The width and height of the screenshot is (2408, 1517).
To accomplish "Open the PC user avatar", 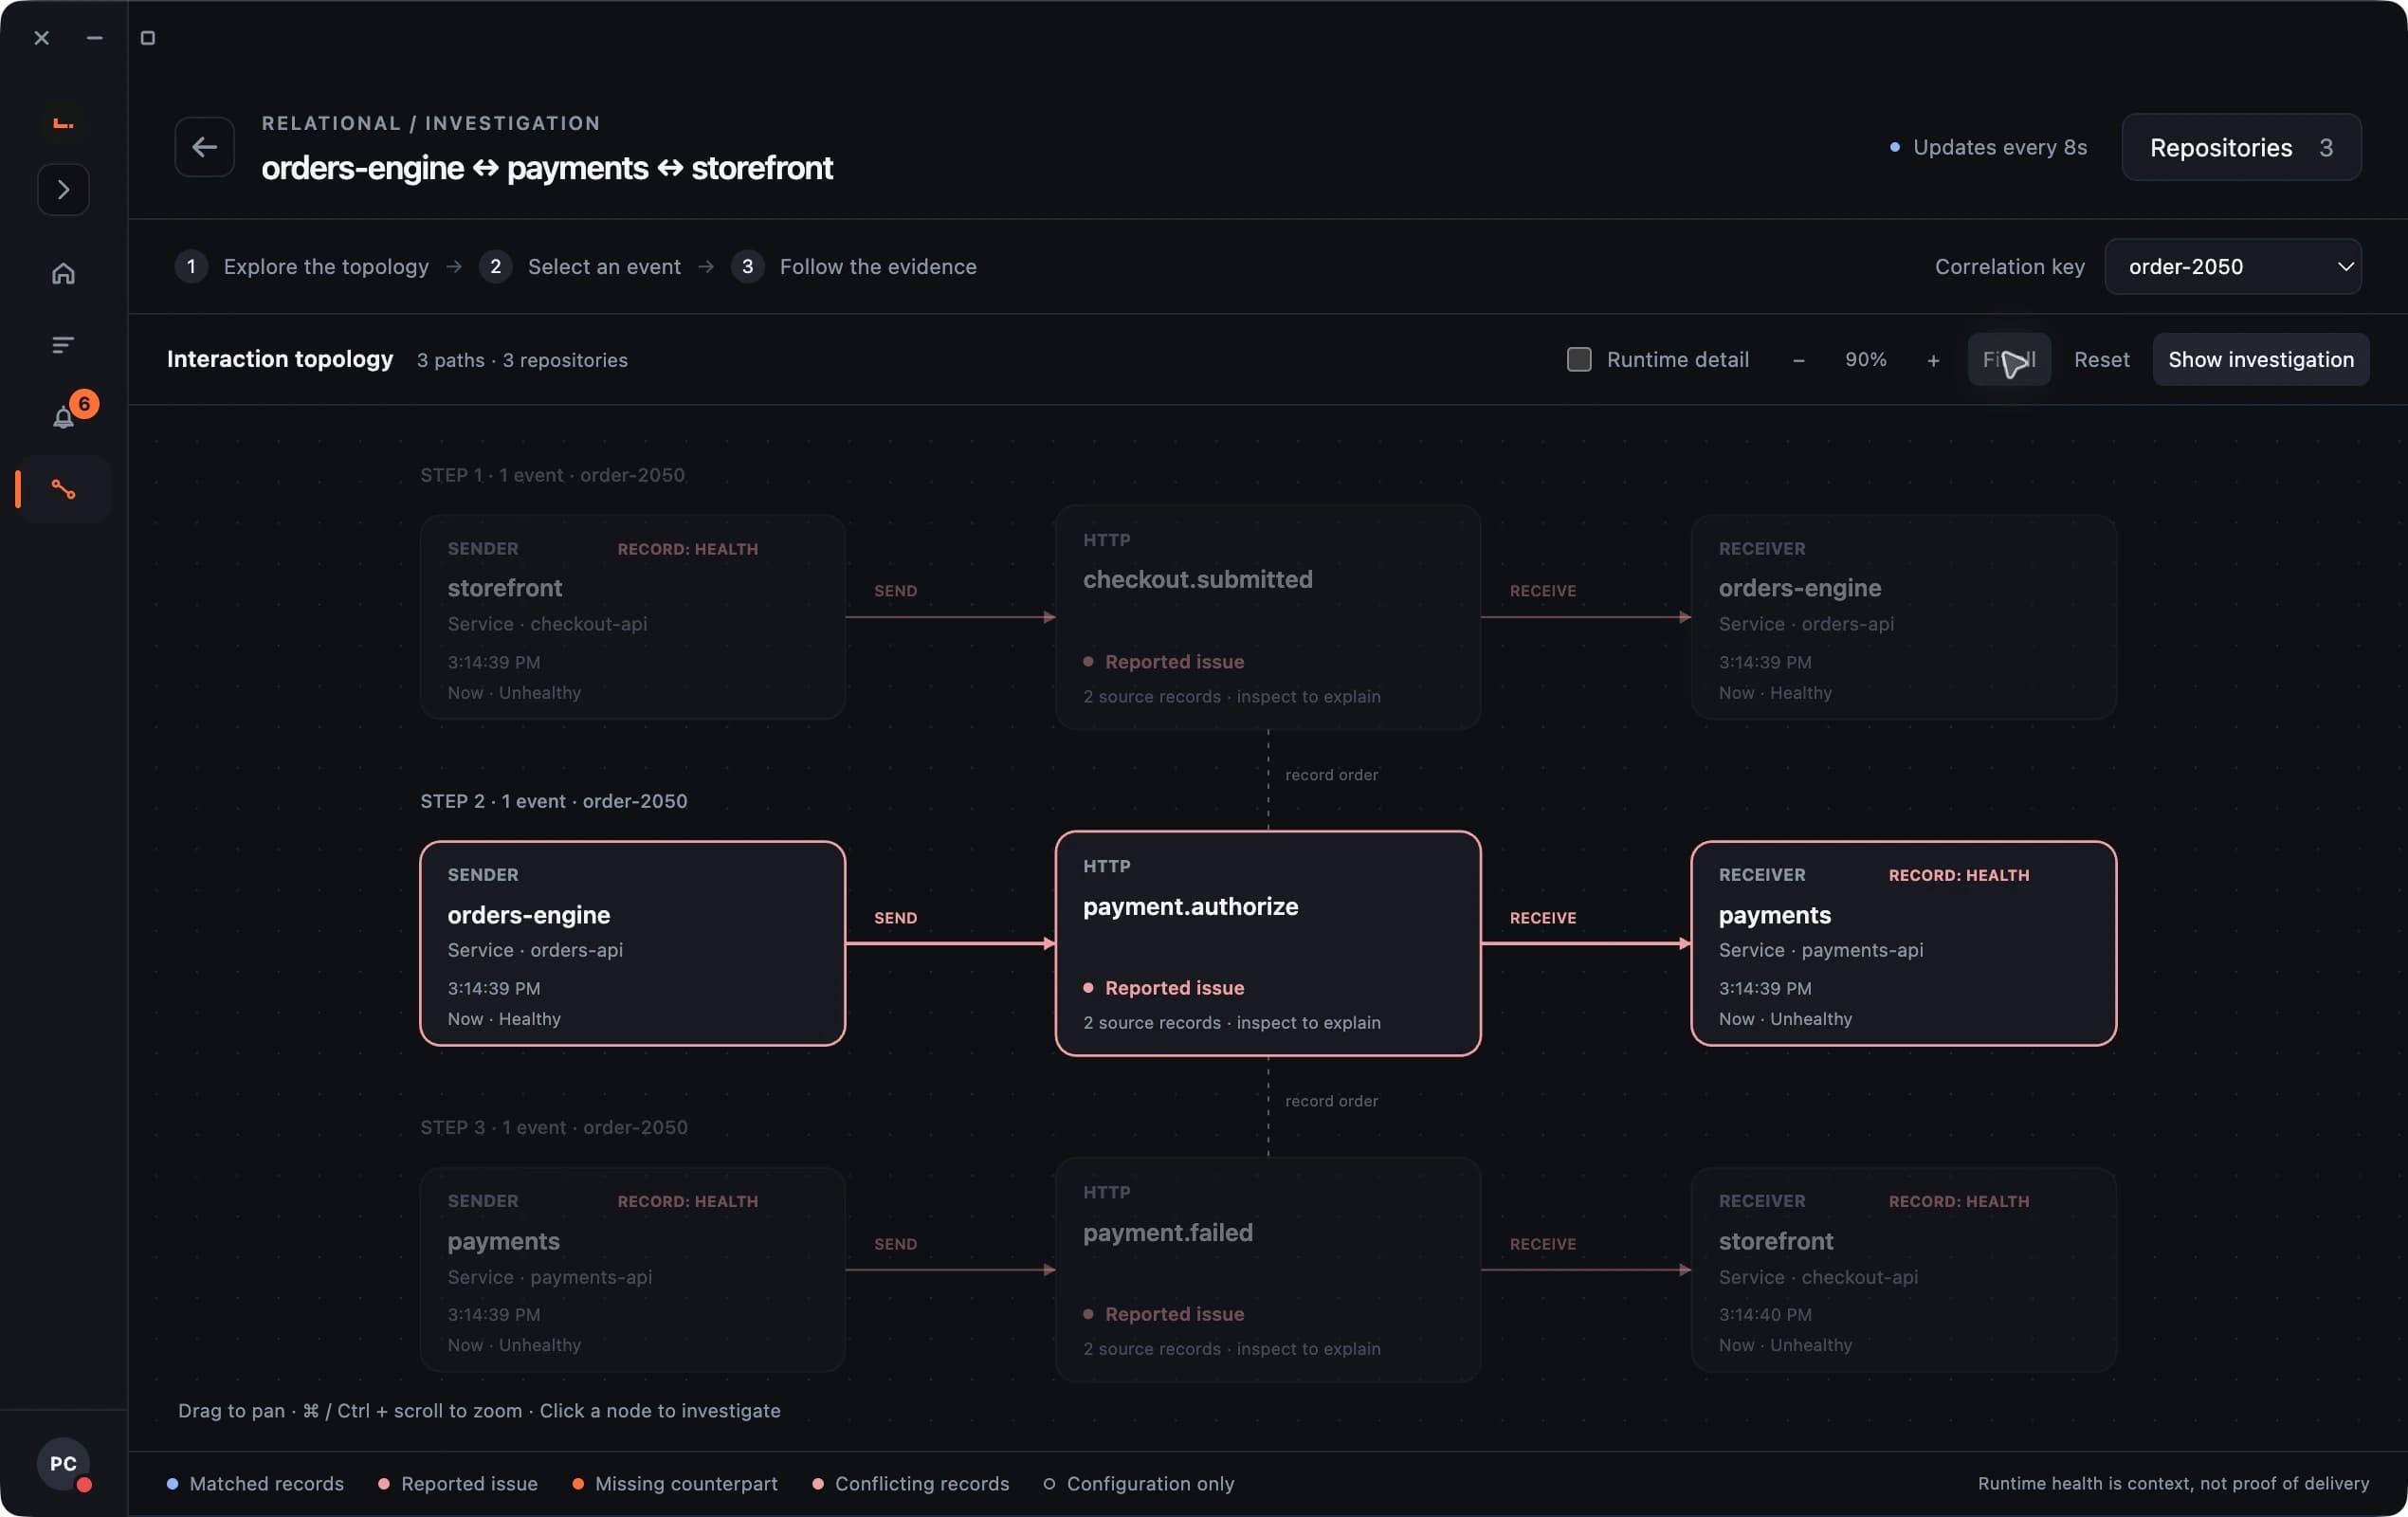I will tap(63, 1463).
